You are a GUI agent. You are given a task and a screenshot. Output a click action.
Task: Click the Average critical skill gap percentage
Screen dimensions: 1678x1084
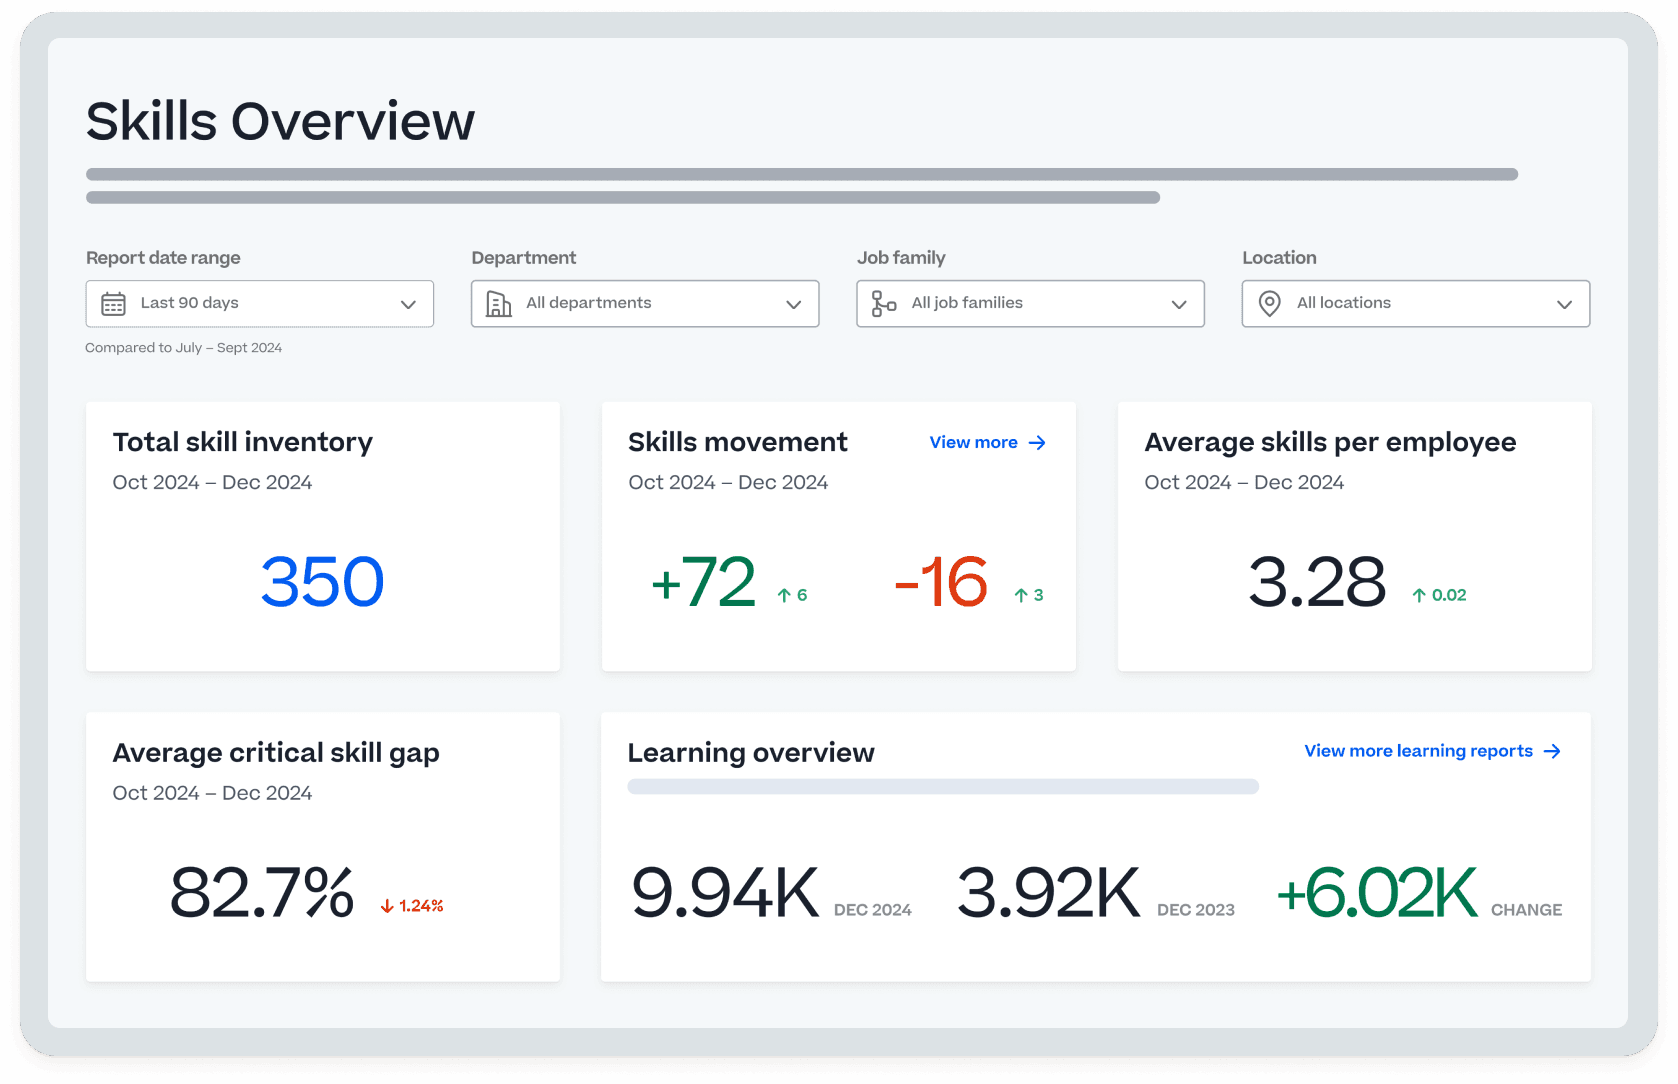[x=261, y=893]
